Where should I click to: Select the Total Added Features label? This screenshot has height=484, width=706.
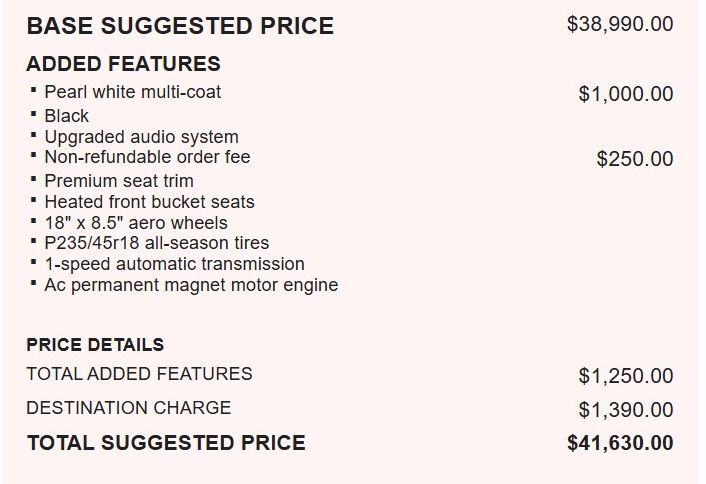point(139,374)
